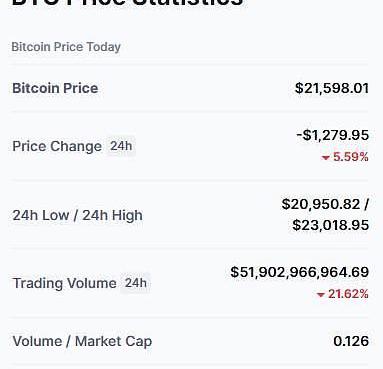383x369 pixels.
Task: Click the Price Change label
Action: point(57,146)
